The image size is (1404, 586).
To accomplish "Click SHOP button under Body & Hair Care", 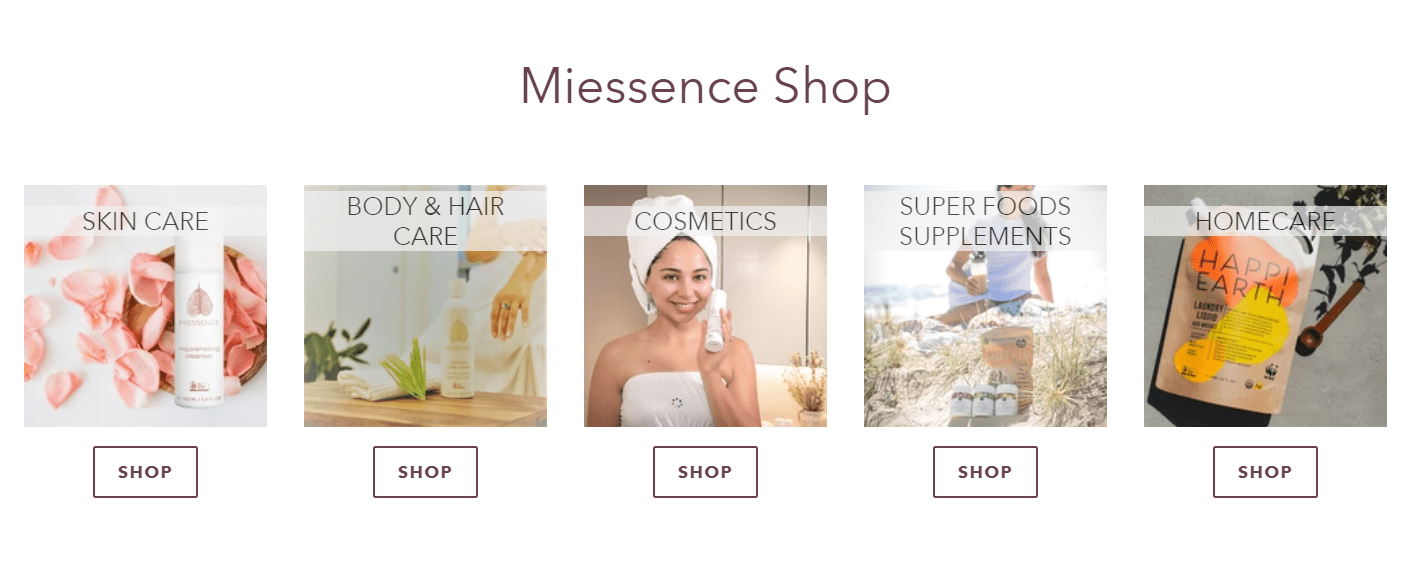I will (425, 472).
